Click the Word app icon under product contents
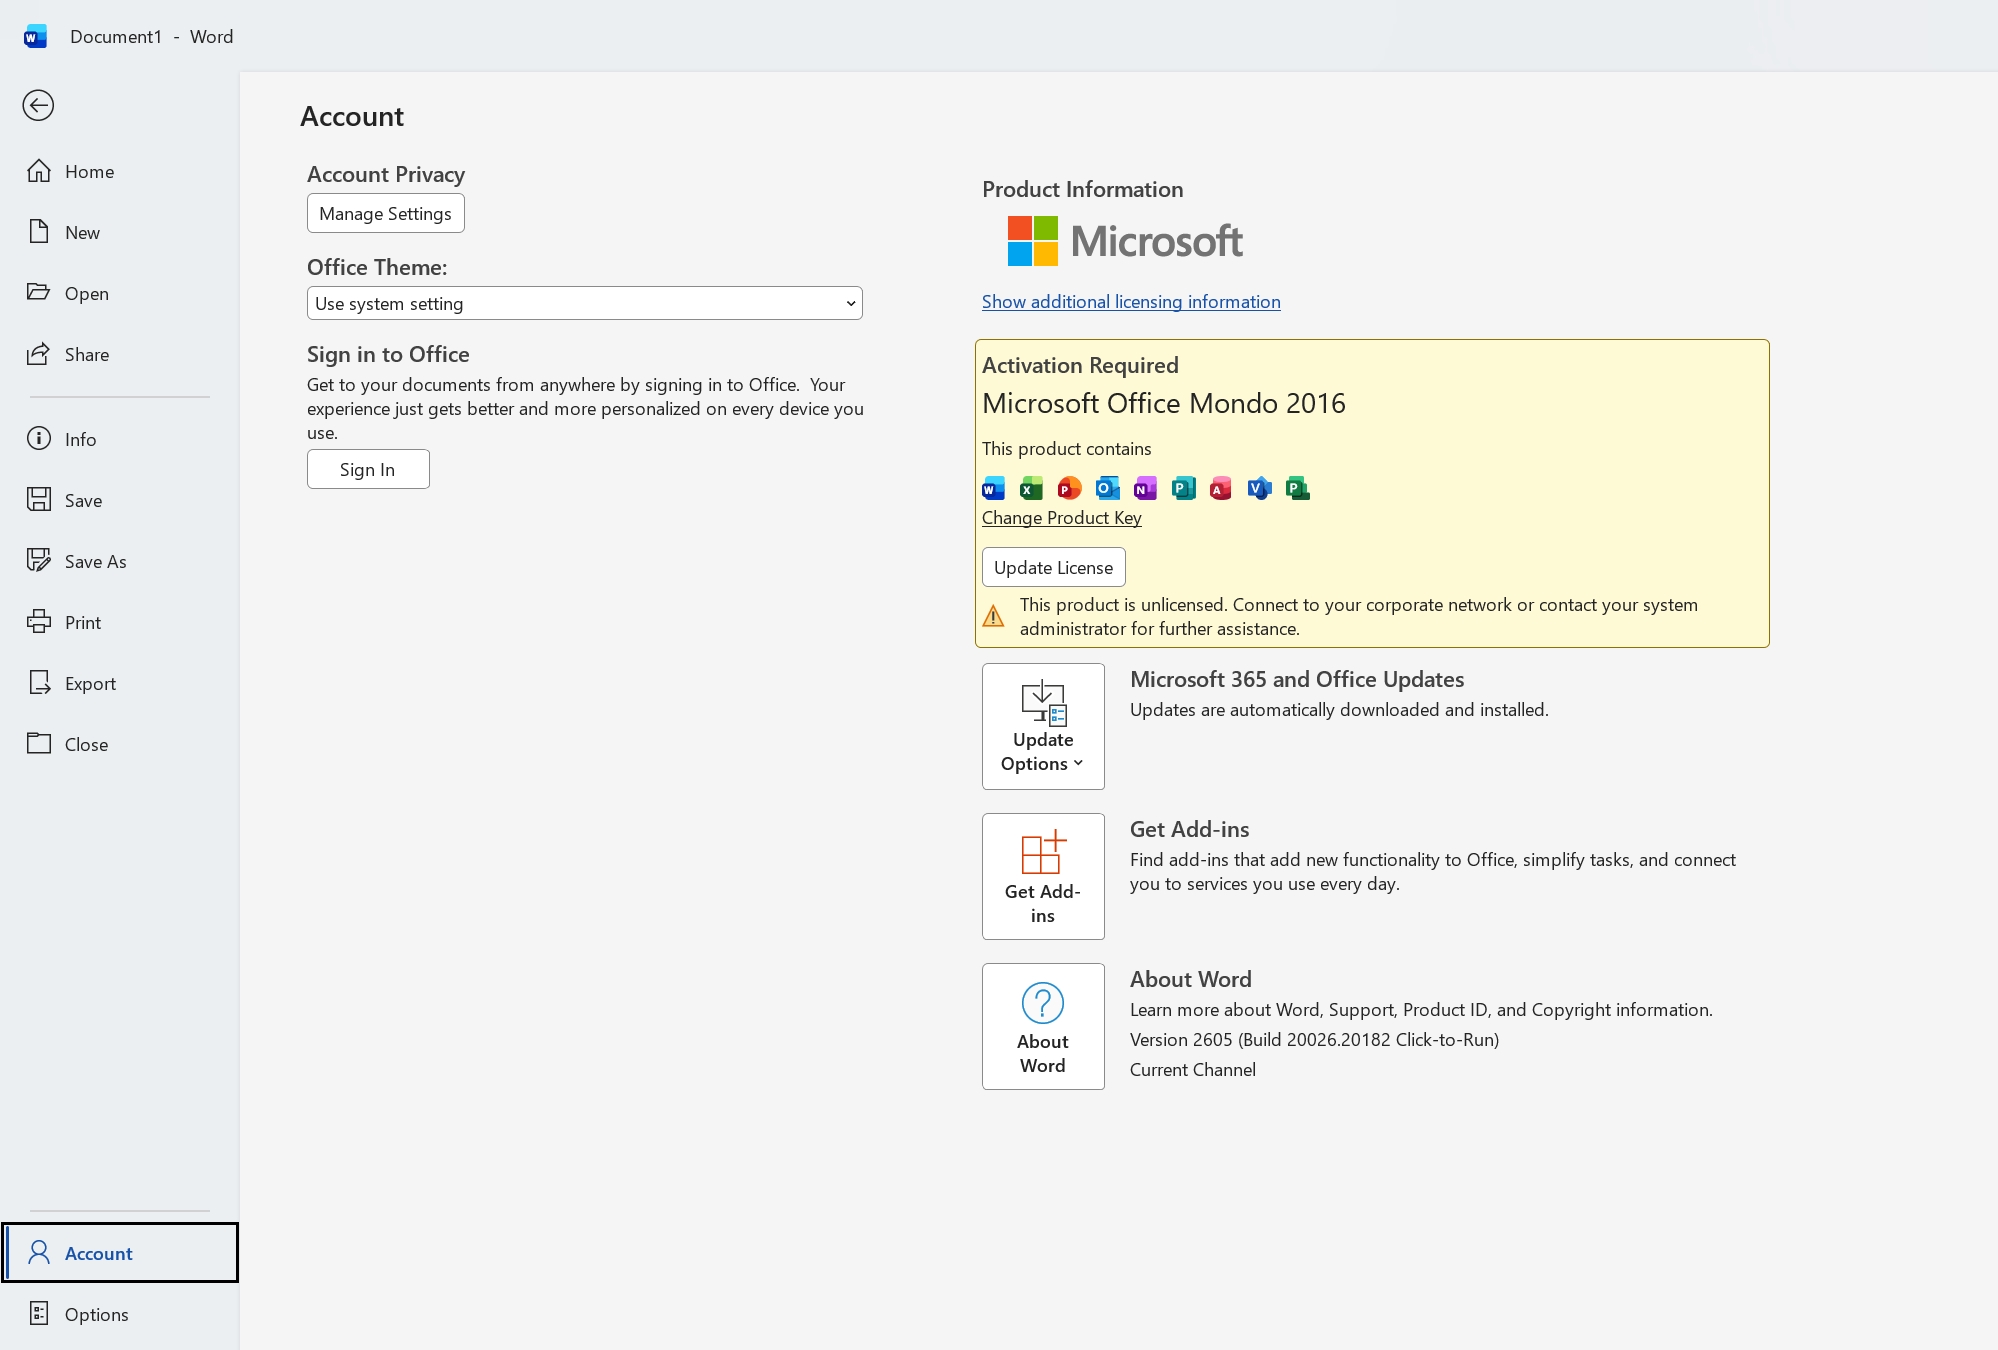This screenshot has width=1998, height=1350. [993, 488]
